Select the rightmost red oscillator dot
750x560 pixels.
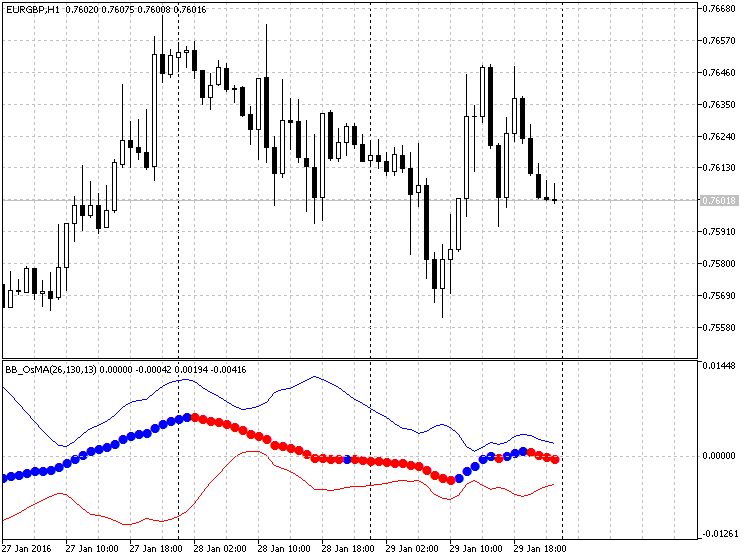(x=555, y=459)
